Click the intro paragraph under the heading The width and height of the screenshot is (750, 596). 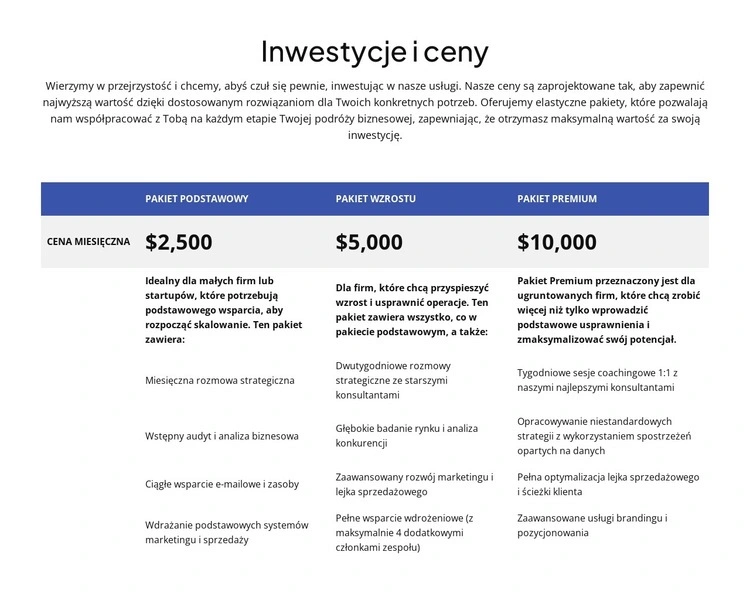[x=374, y=110]
